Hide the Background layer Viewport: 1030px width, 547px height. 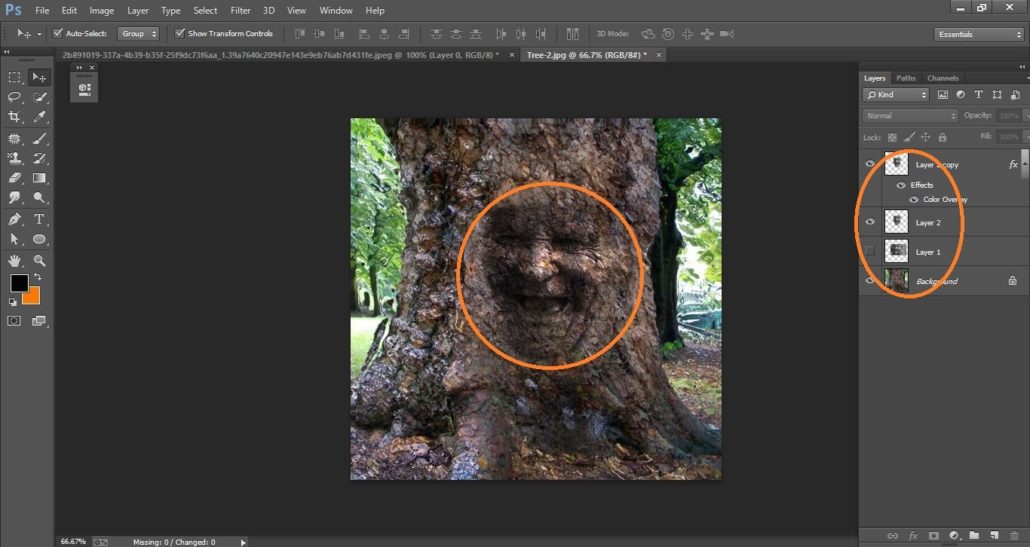(x=870, y=280)
